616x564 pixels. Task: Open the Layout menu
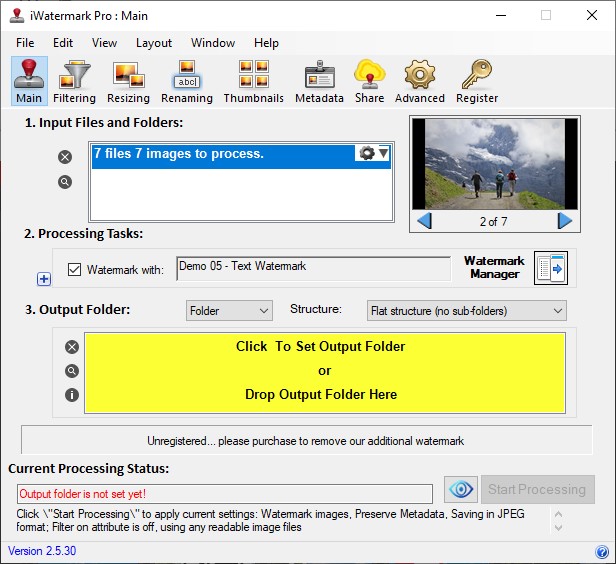tap(154, 42)
